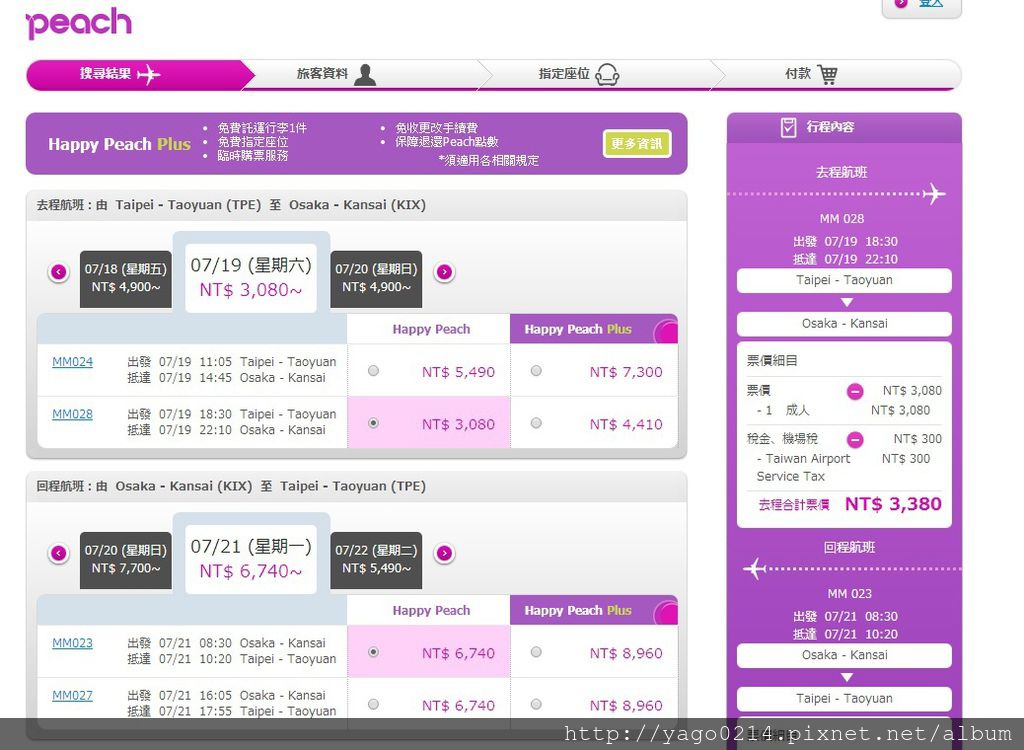Show earlier return dates before 07/20
Viewport: 1024px width, 750px height.
pyautogui.click(x=58, y=553)
